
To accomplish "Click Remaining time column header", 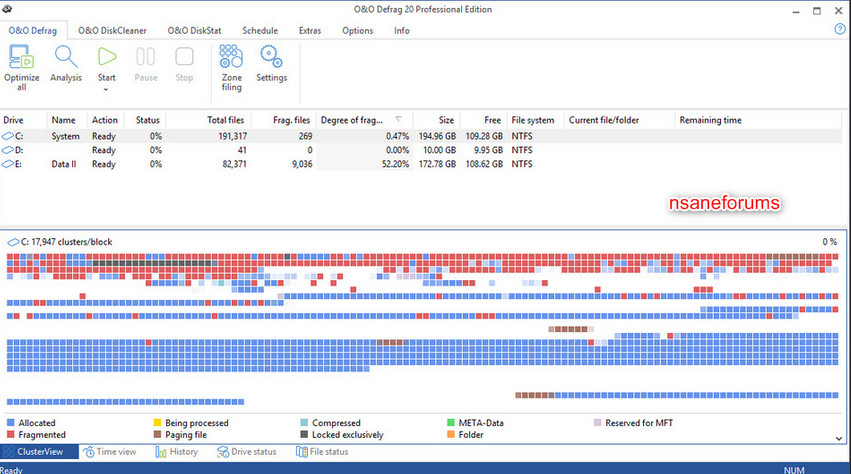I will 758,120.
